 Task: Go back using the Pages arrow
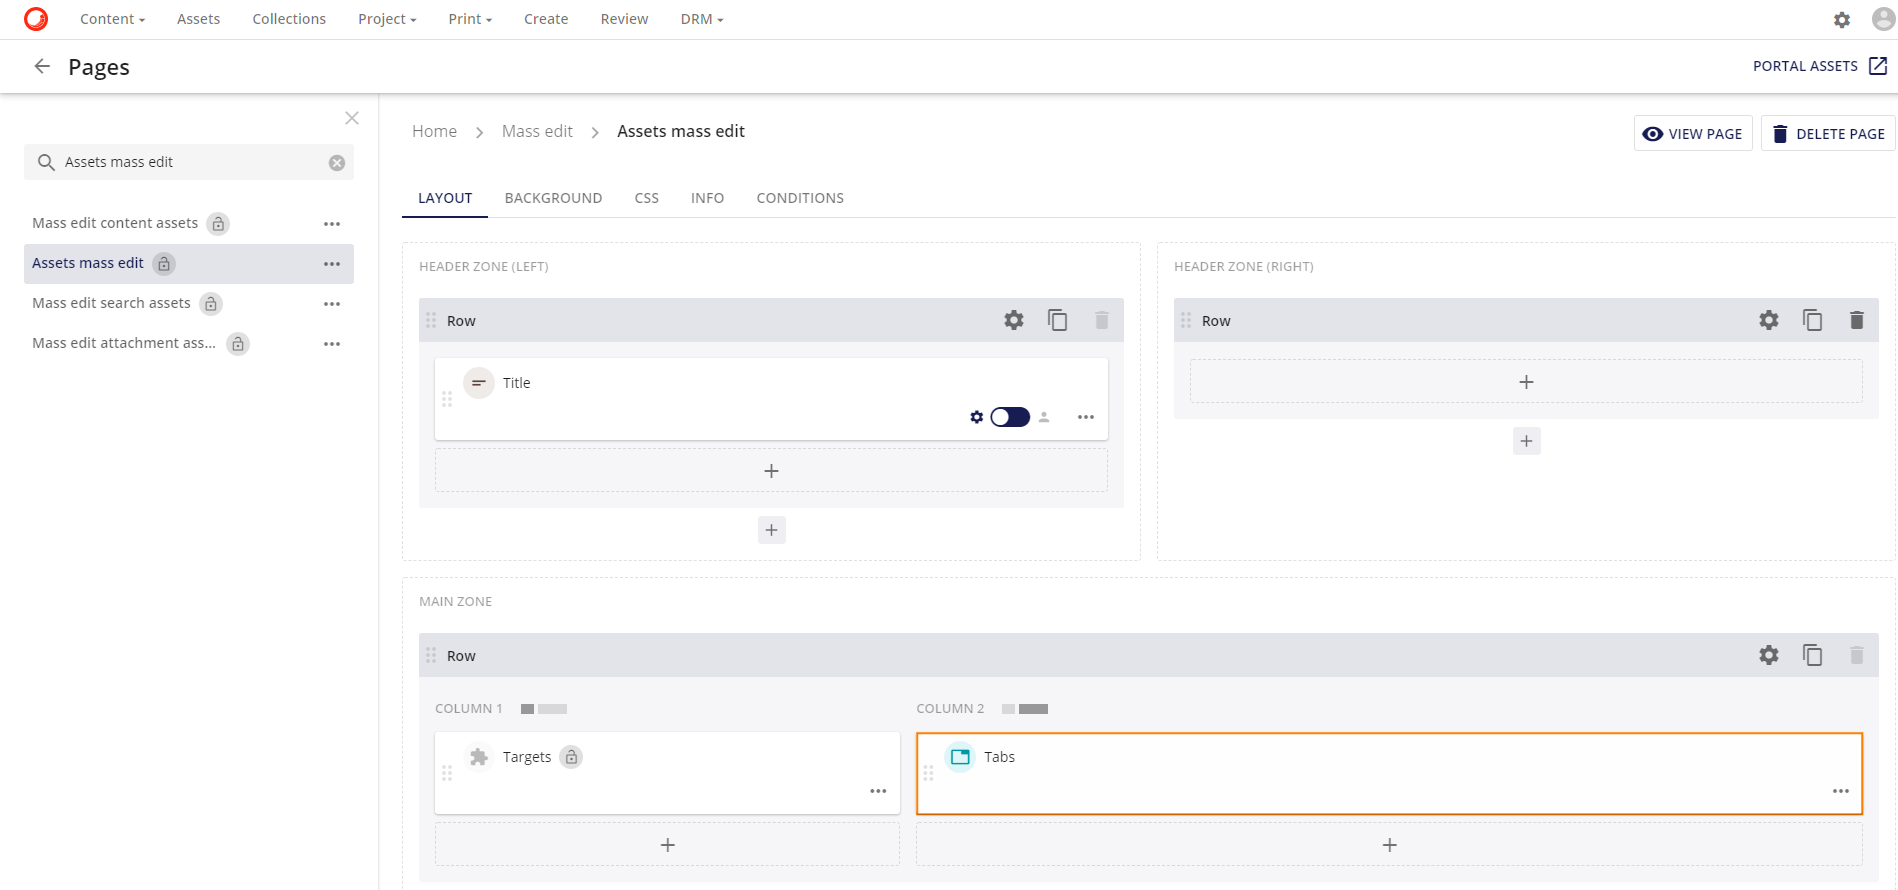pyautogui.click(x=42, y=66)
